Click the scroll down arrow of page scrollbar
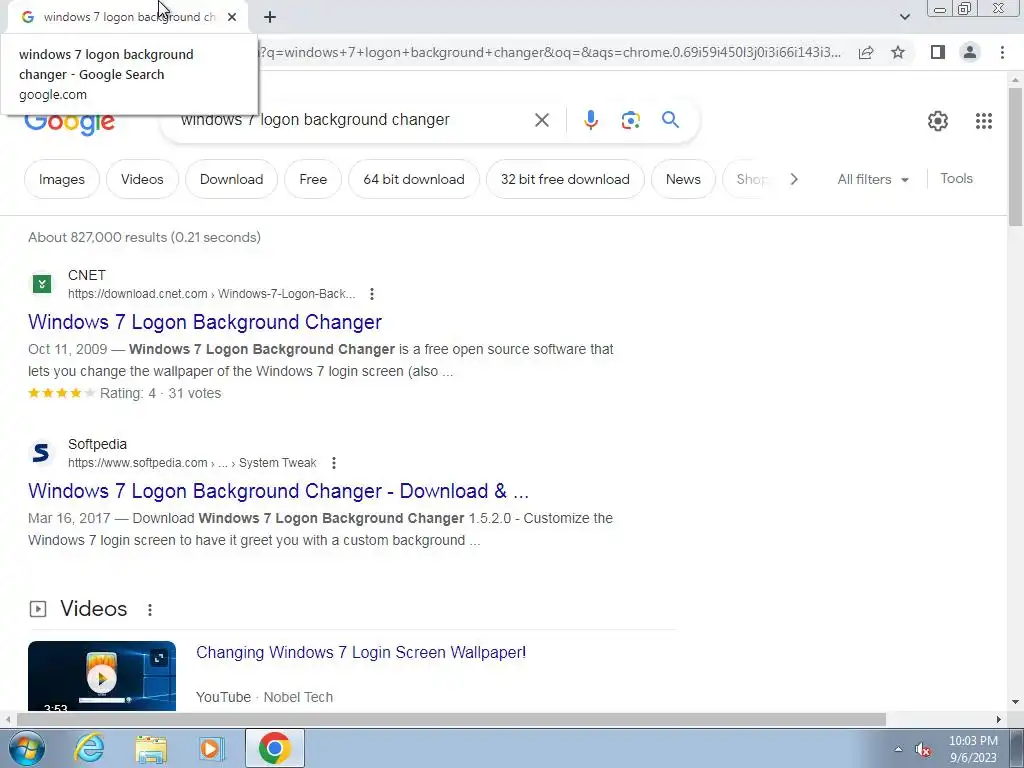1024x768 pixels. tap(1015, 703)
